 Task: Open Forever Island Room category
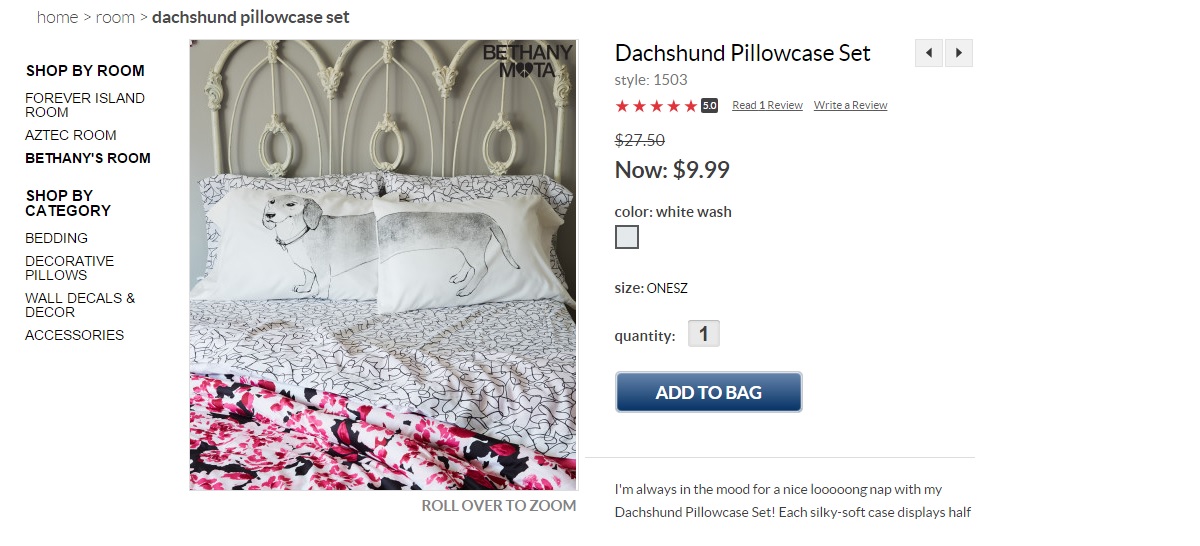85,105
